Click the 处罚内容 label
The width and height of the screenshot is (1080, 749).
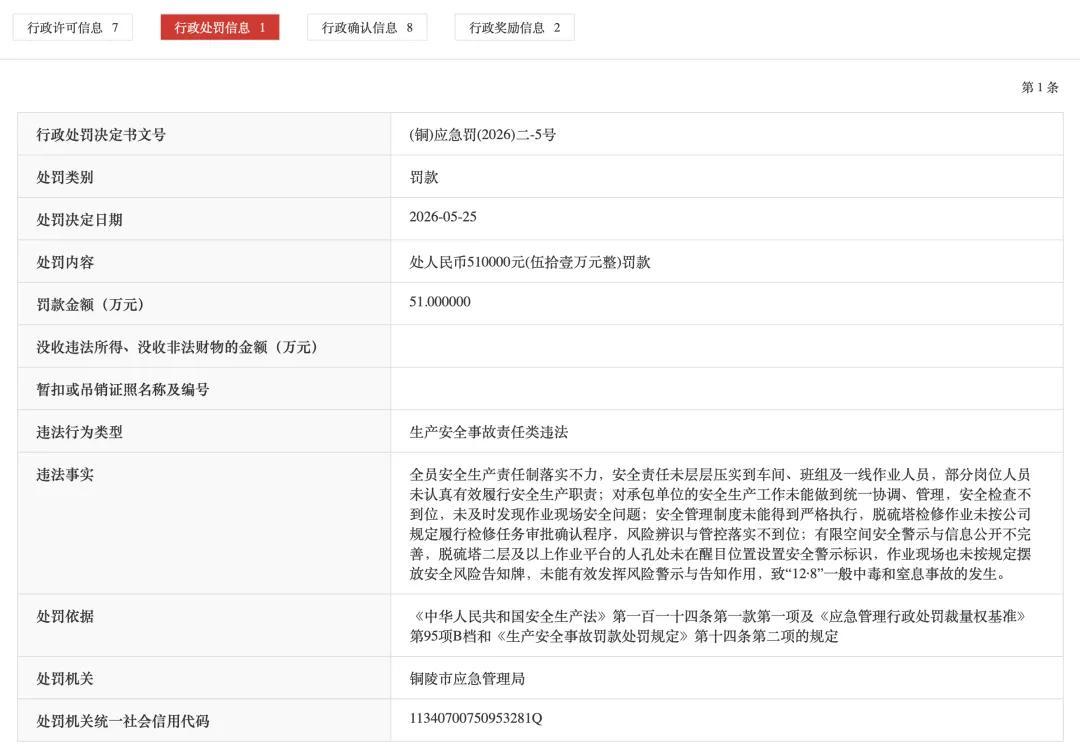65,263
